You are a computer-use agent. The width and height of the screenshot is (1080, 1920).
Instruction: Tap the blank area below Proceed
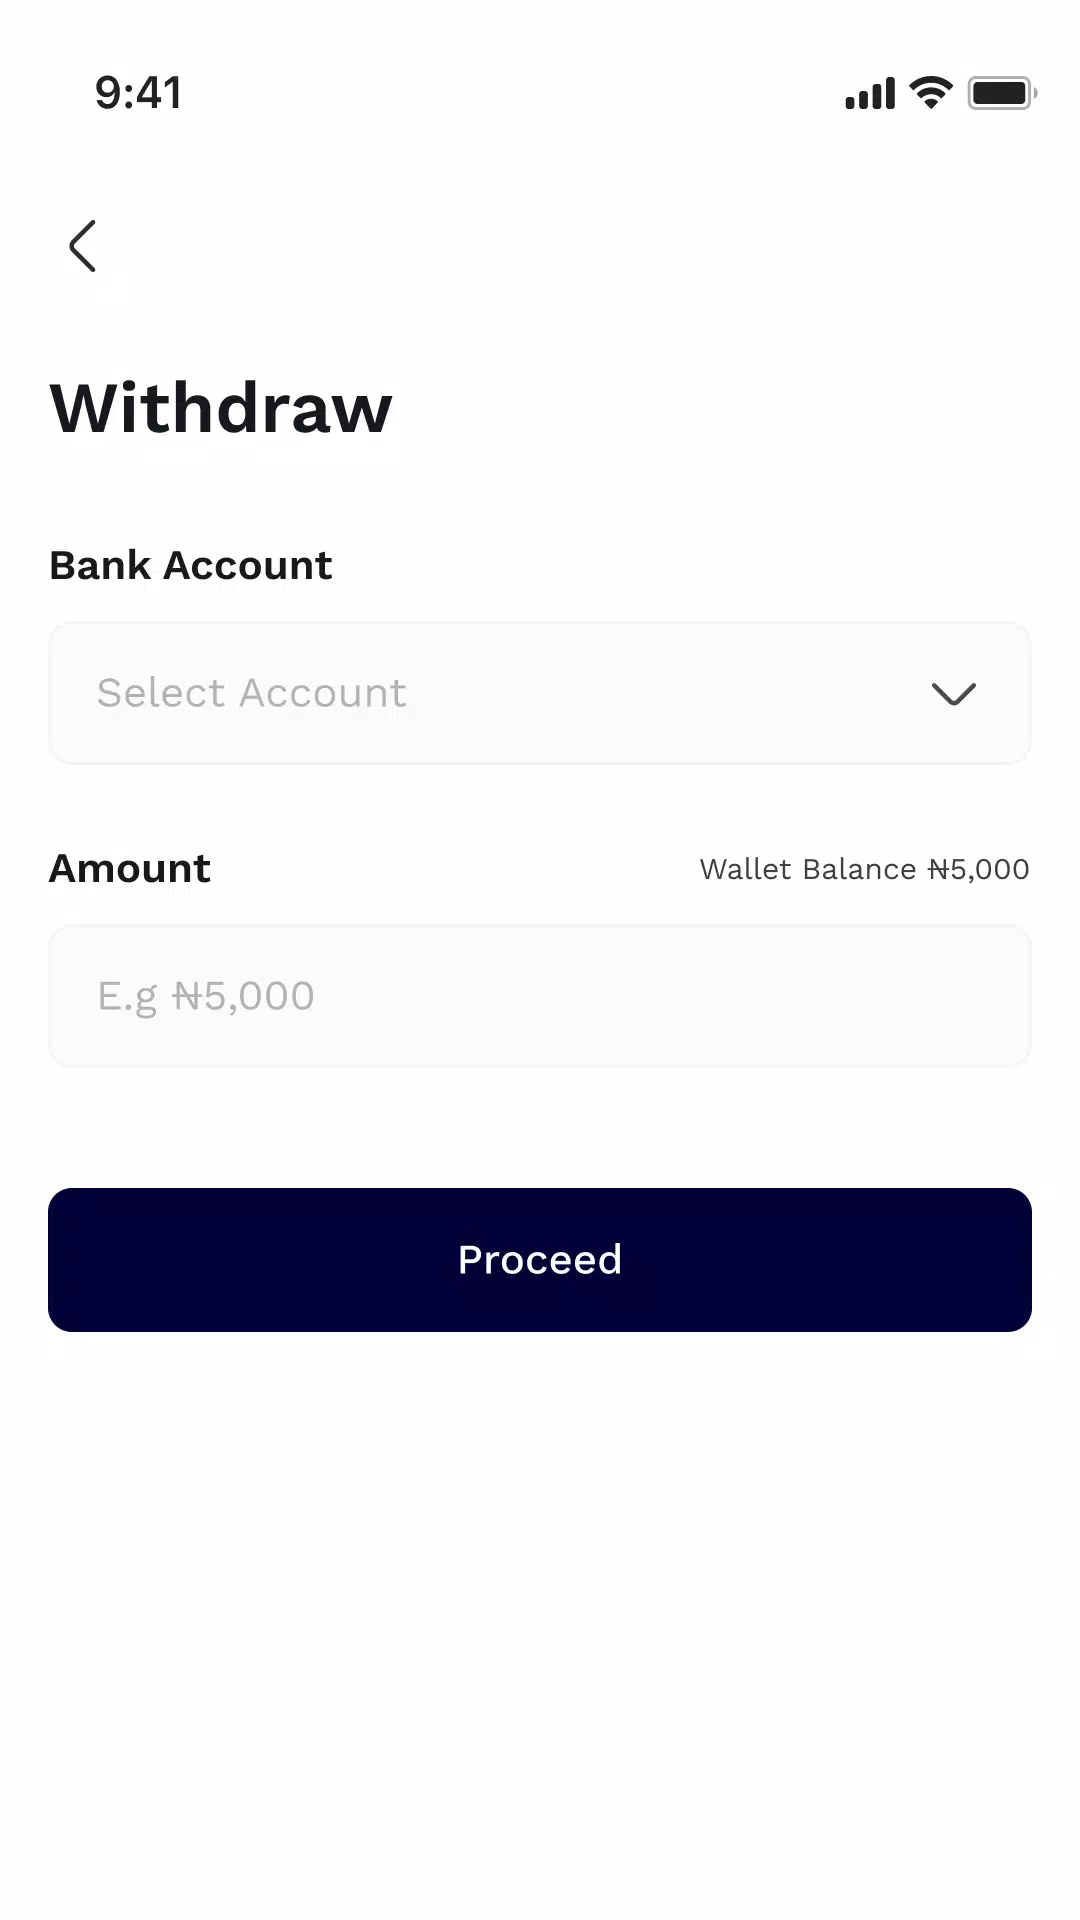(x=540, y=1600)
